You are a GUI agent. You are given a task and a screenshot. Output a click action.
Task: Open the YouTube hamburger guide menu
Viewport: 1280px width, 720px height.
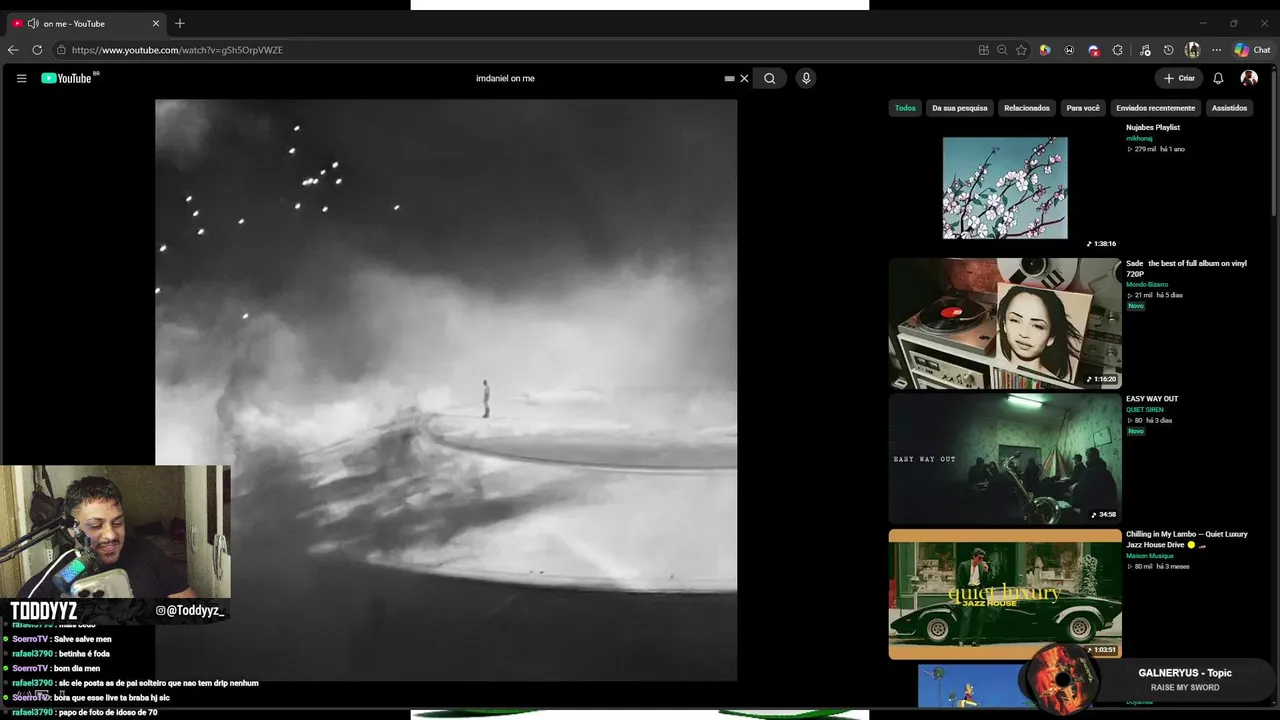click(21, 78)
